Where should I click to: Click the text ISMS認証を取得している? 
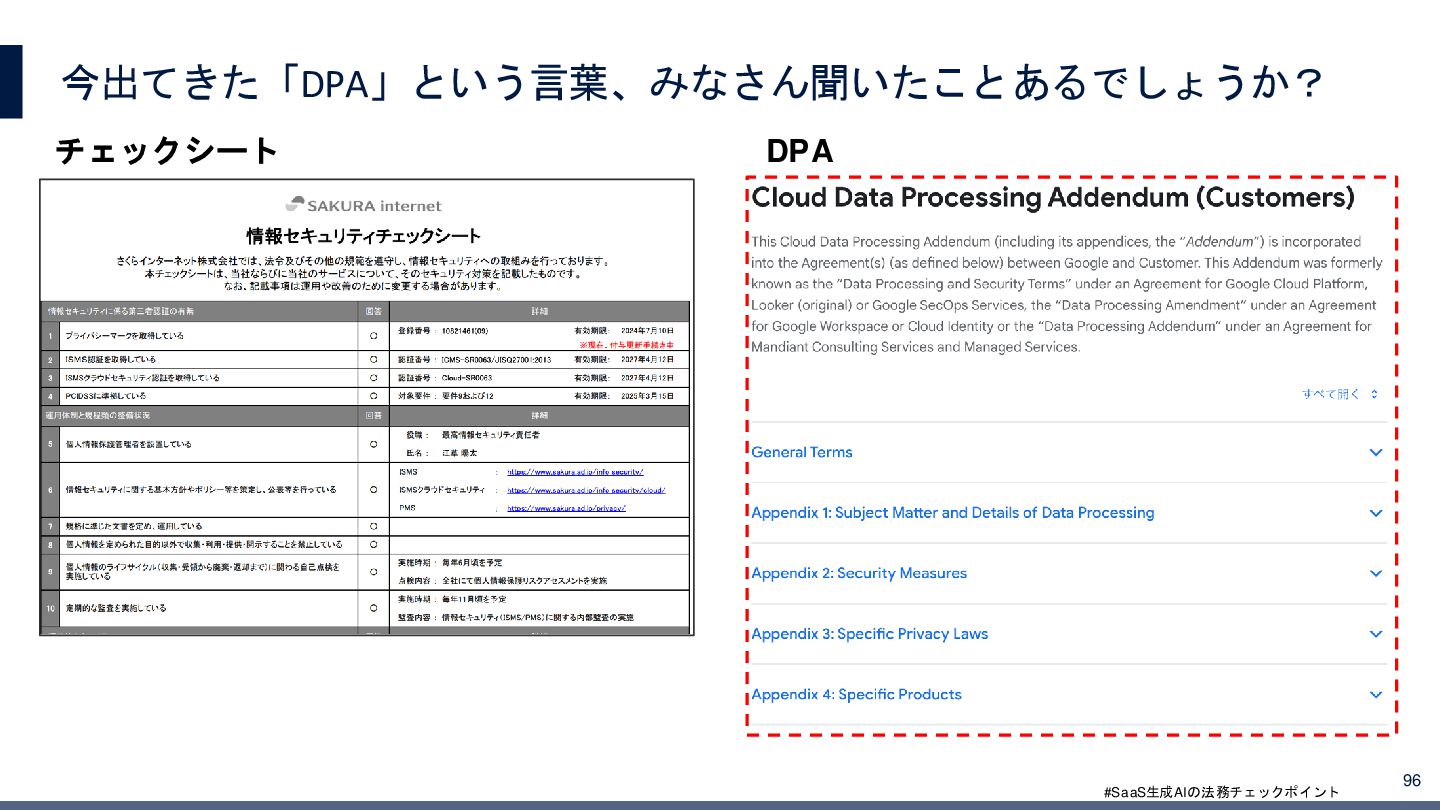110,359
